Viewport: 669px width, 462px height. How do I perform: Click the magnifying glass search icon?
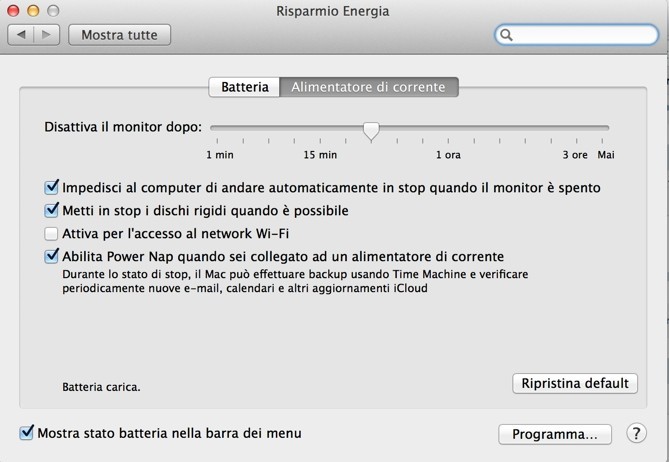pyautogui.click(x=507, y=35)
